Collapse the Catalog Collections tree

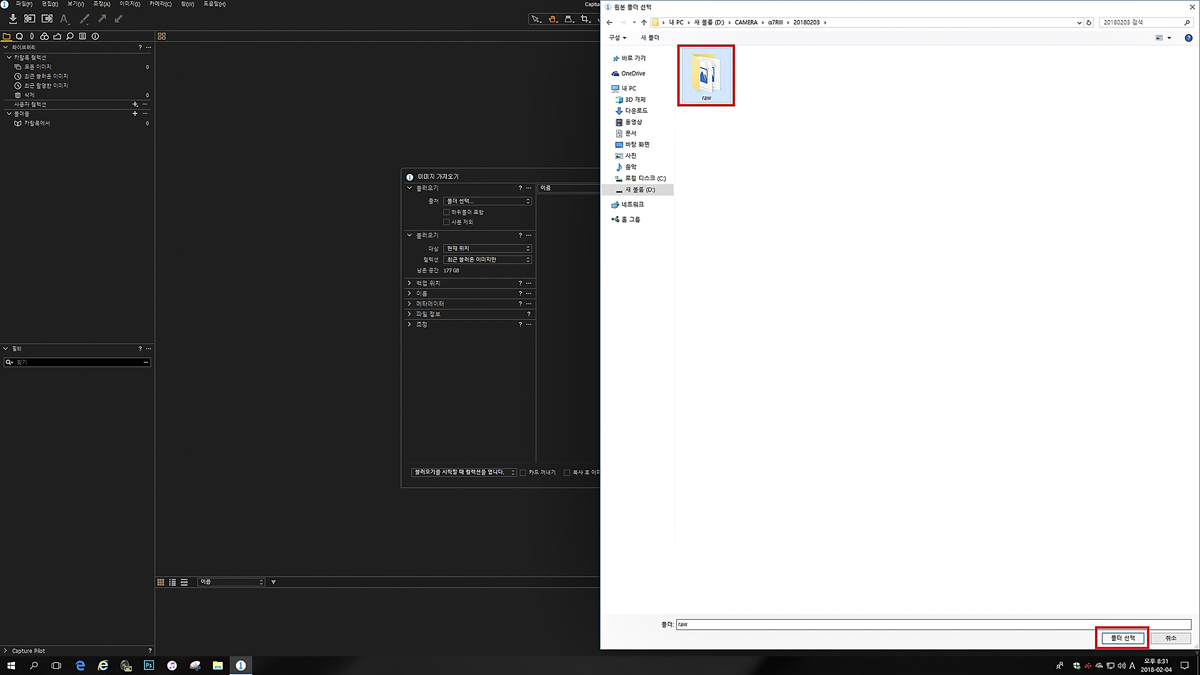tap(9, 57)
